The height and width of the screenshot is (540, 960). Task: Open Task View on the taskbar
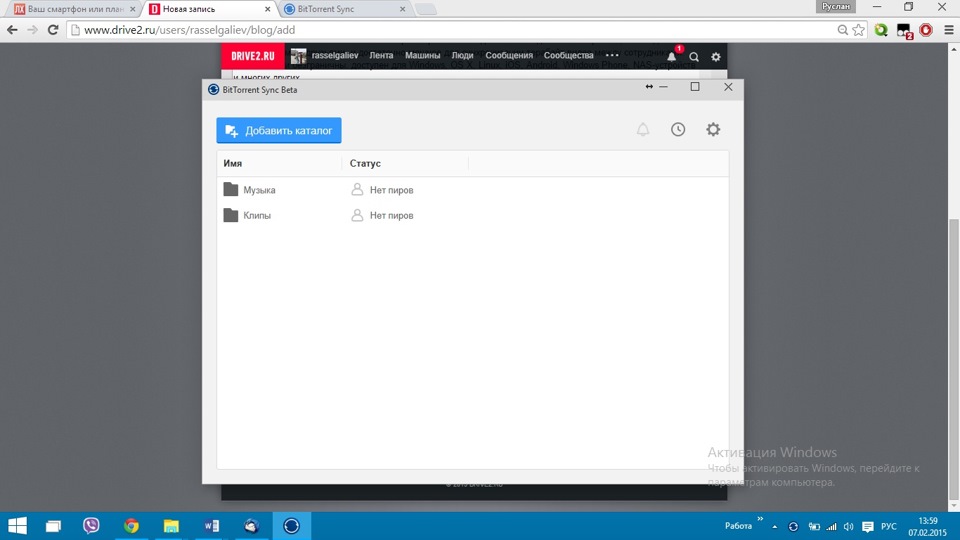[x=53, y=526]
